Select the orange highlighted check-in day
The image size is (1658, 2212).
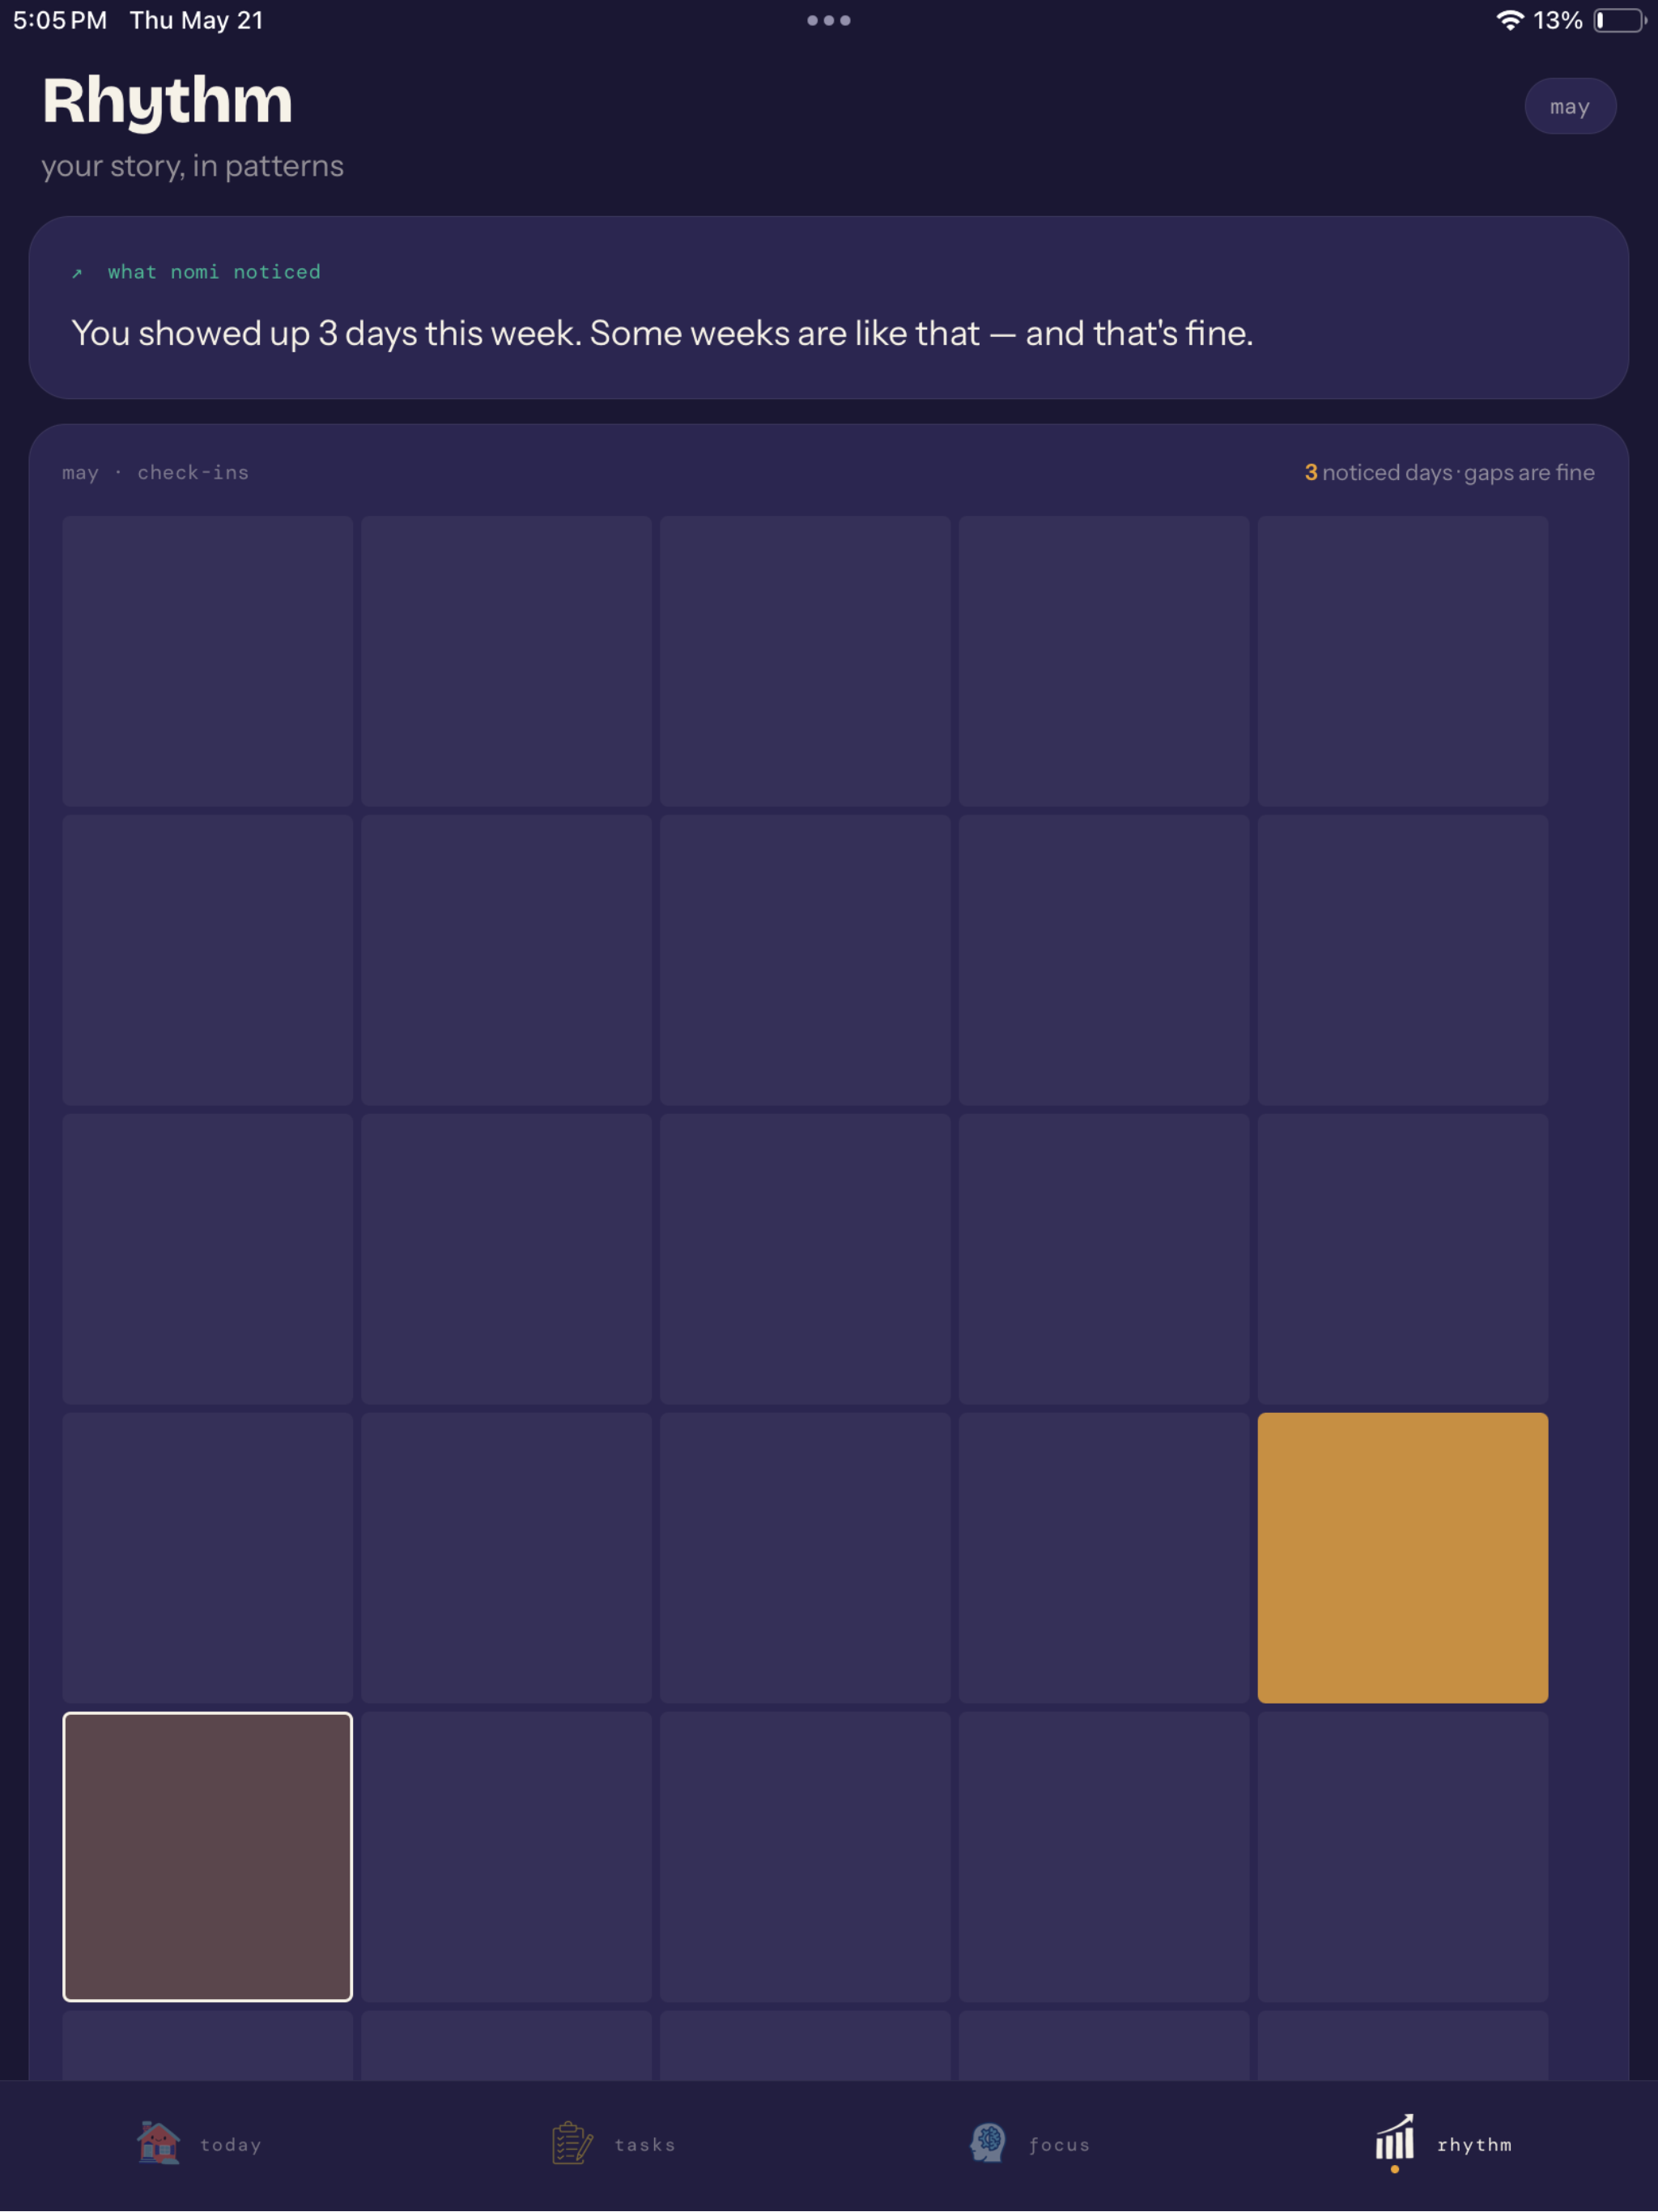(1402, 1557)
